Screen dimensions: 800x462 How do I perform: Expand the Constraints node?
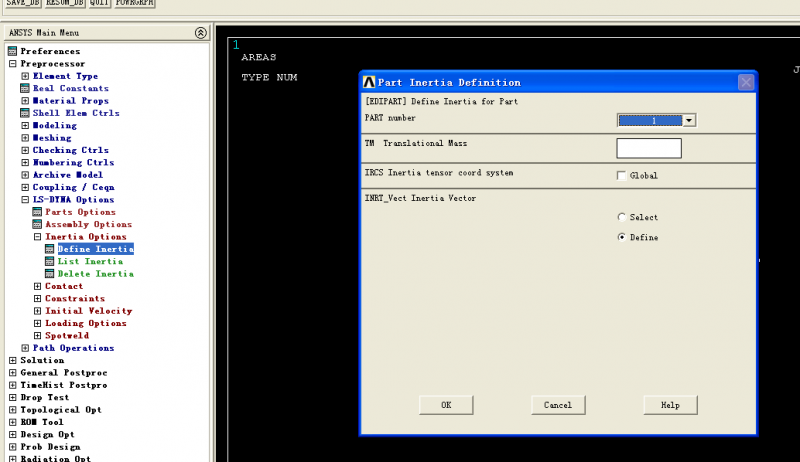tap(37, 299)
